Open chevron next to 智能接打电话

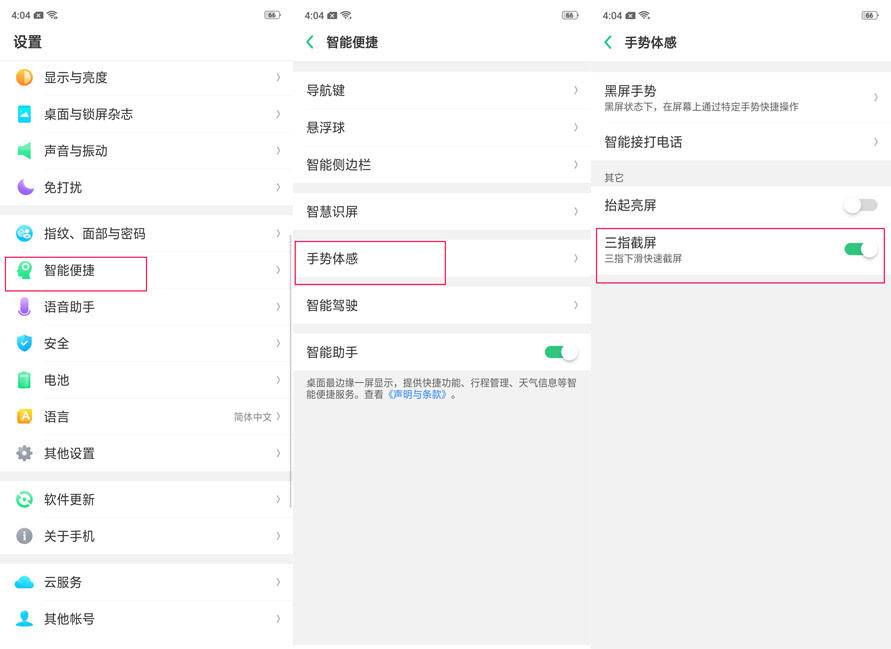pyautogui.click(x=876, y=142)
